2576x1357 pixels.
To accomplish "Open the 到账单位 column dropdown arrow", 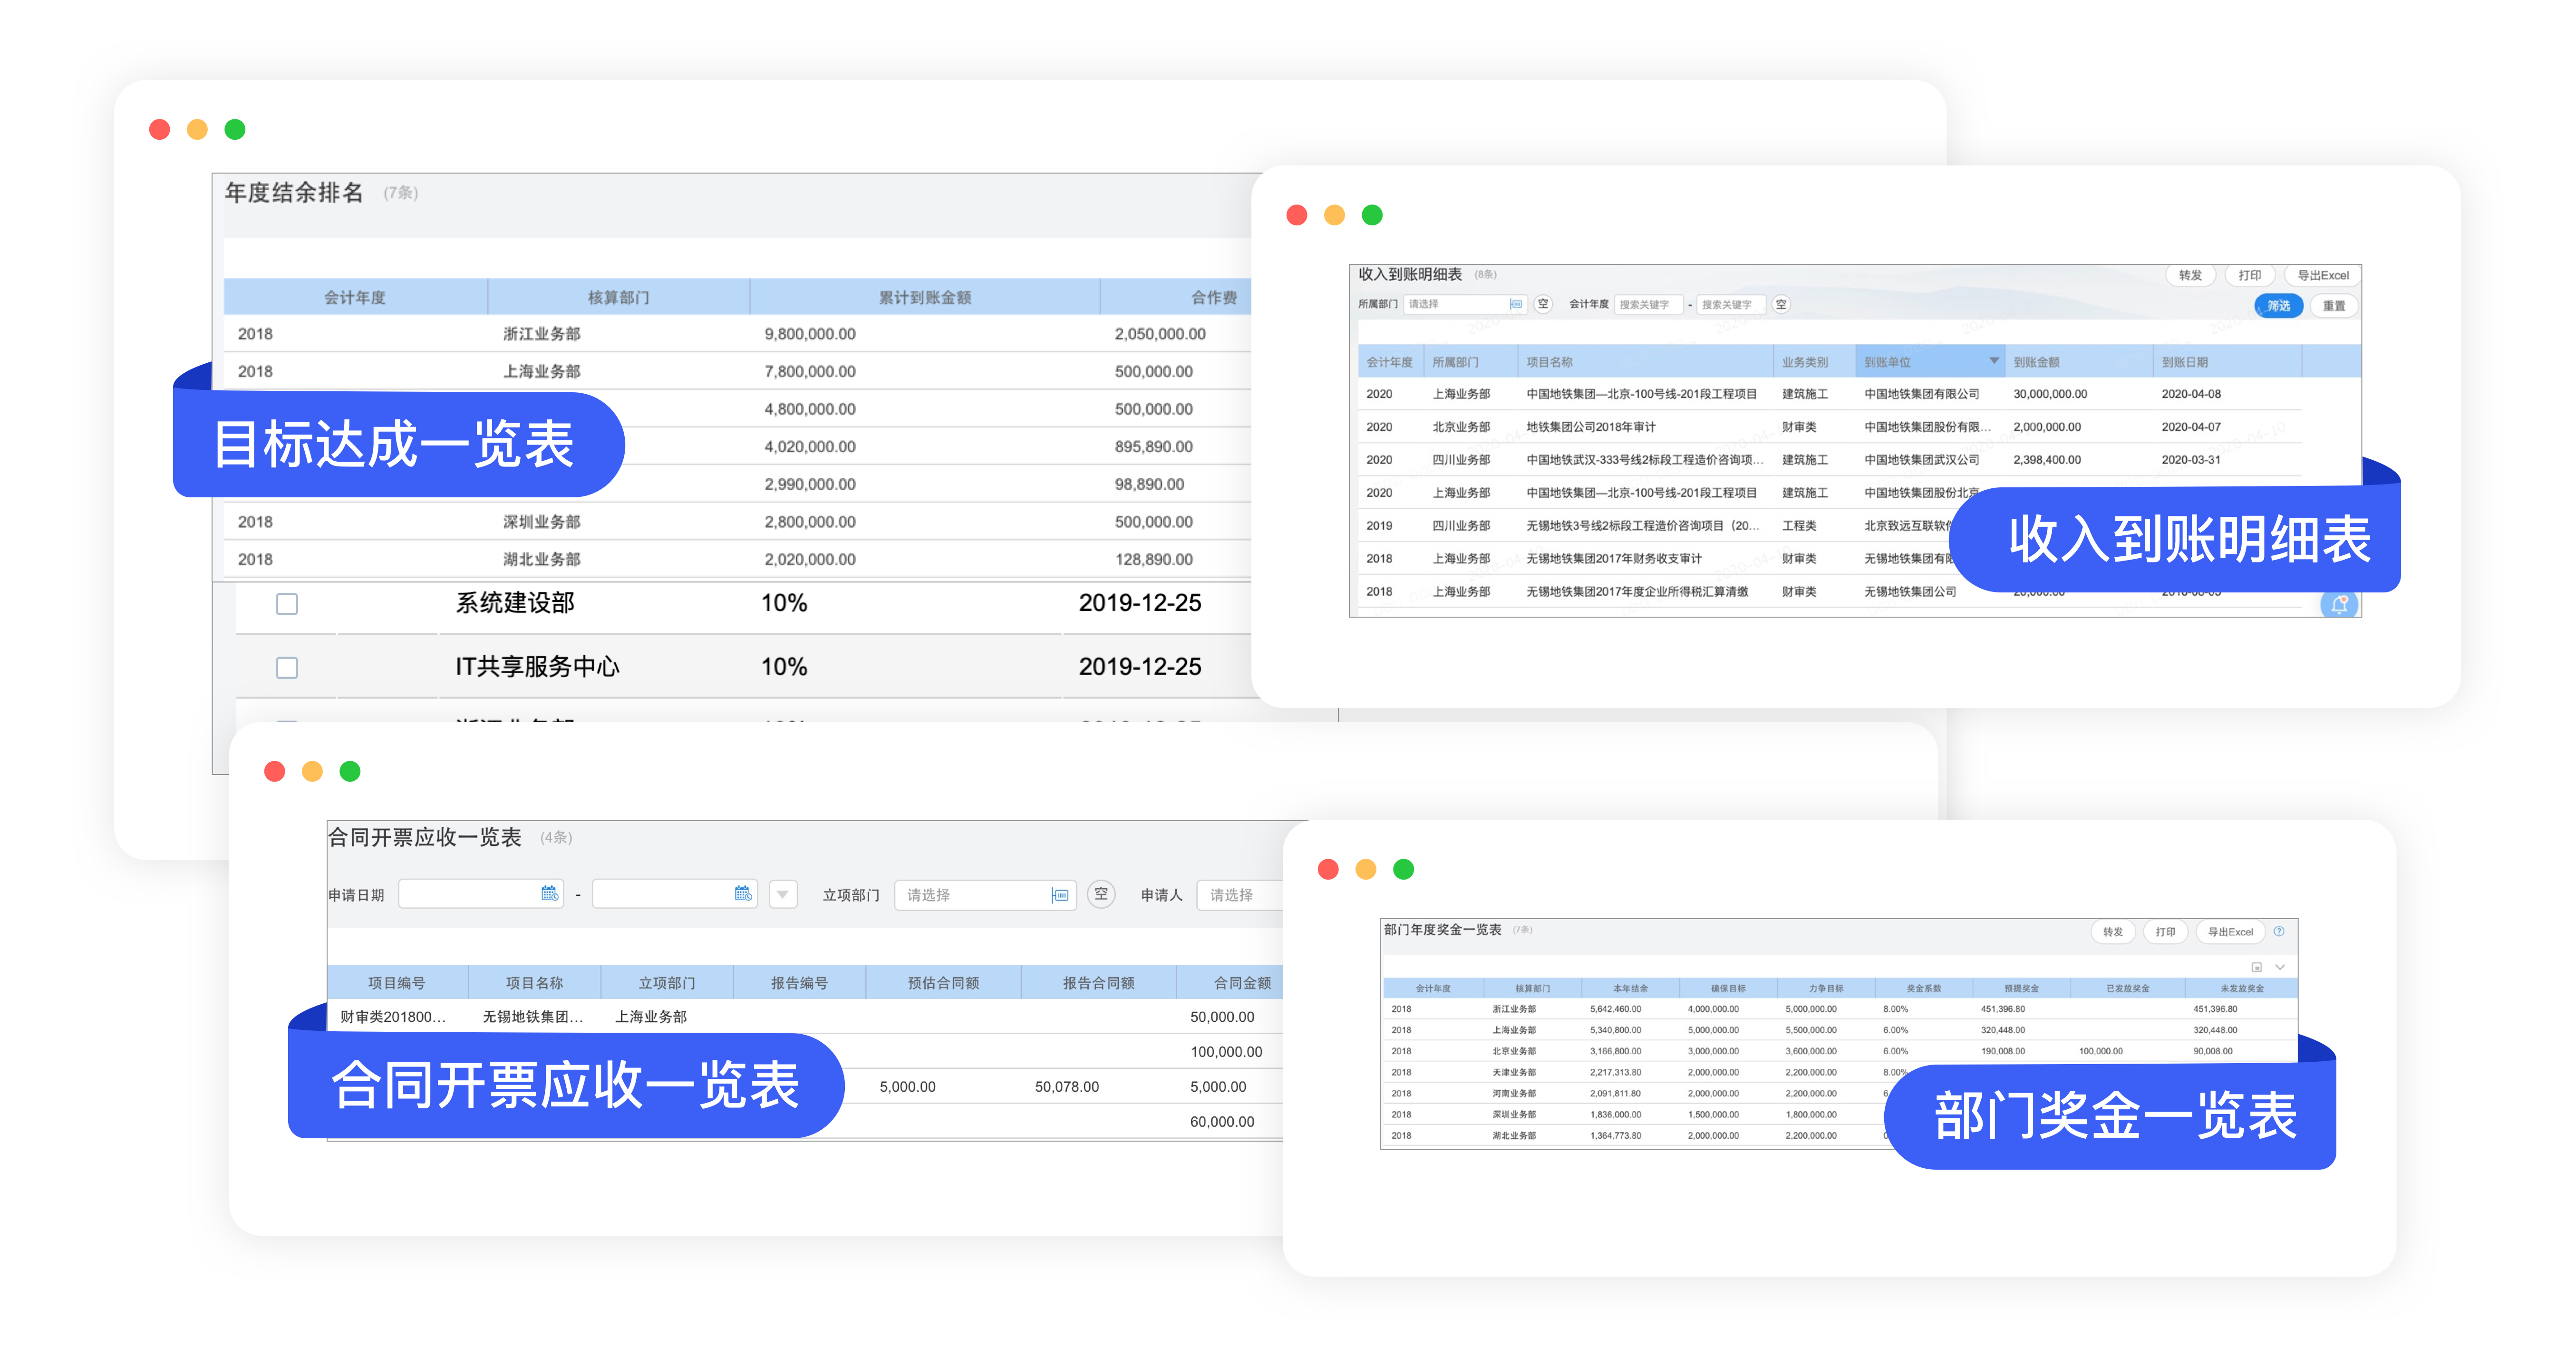I will click(1994, 361).
